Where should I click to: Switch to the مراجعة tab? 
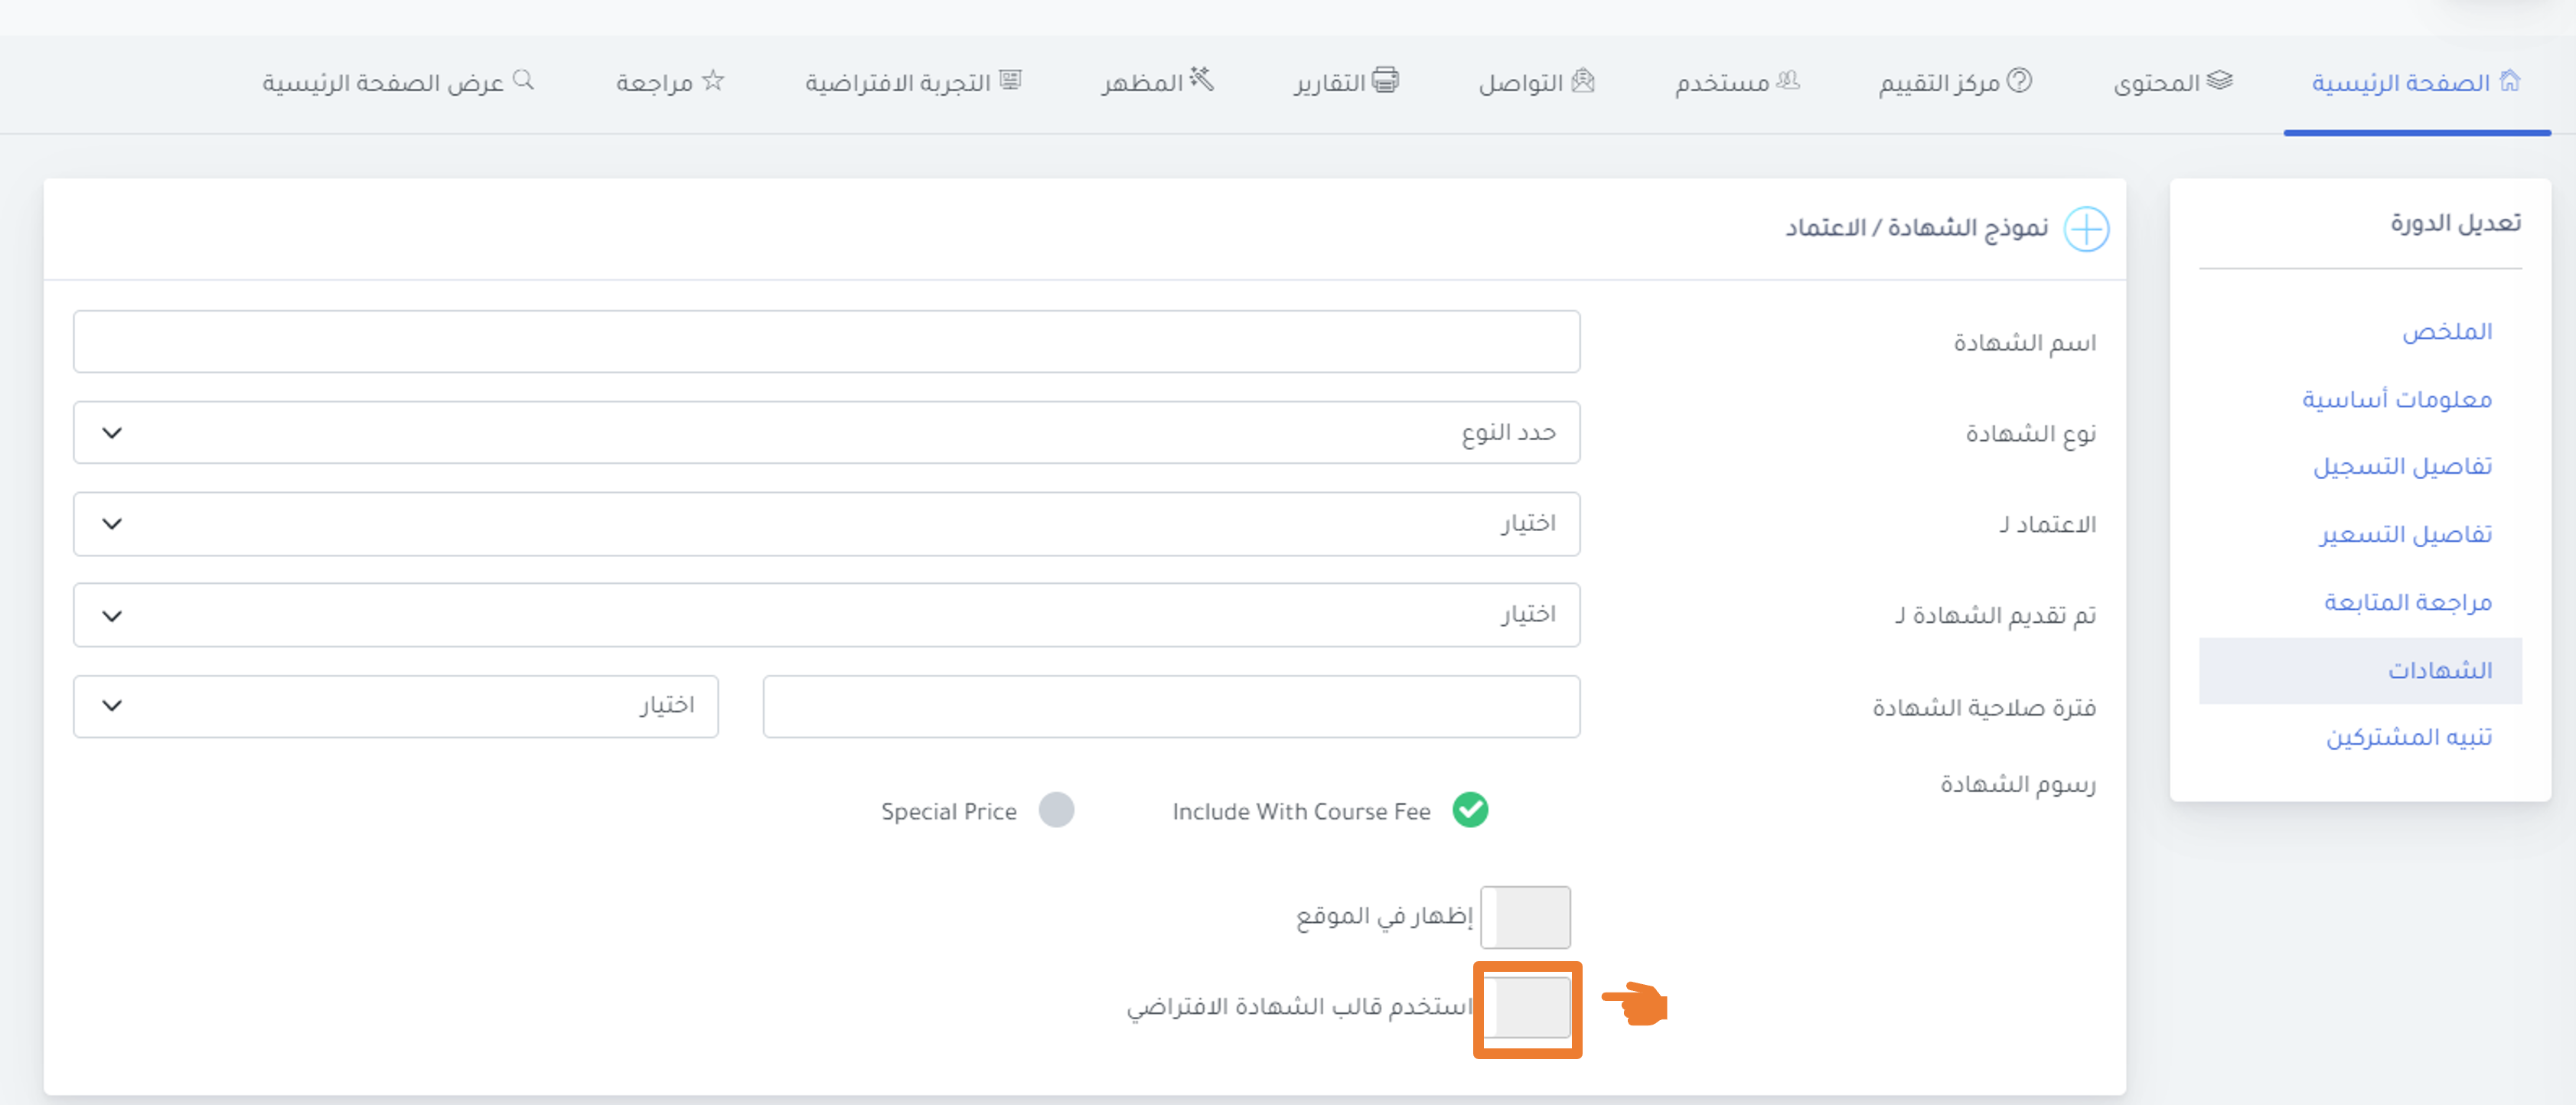(x=669, y=81)
